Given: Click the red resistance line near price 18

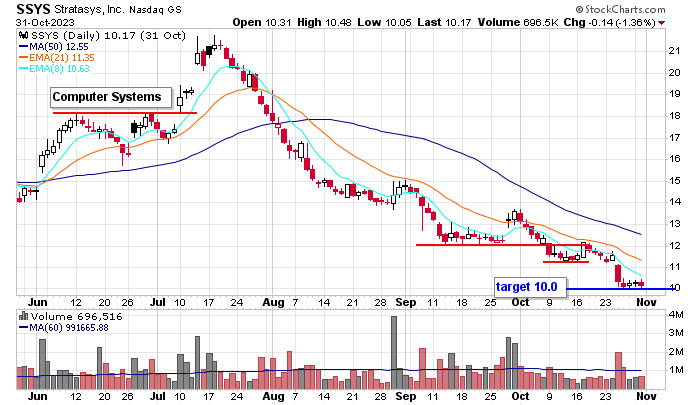Looking at the screenshot, I should 125,113.
